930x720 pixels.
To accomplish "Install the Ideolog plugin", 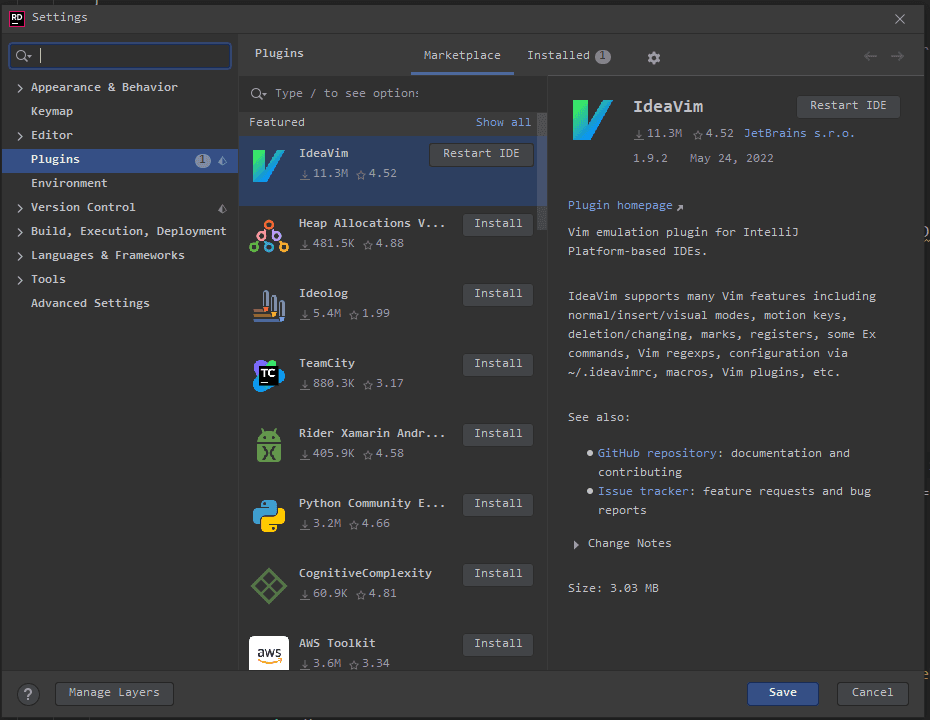I will (x=497, y=294).
